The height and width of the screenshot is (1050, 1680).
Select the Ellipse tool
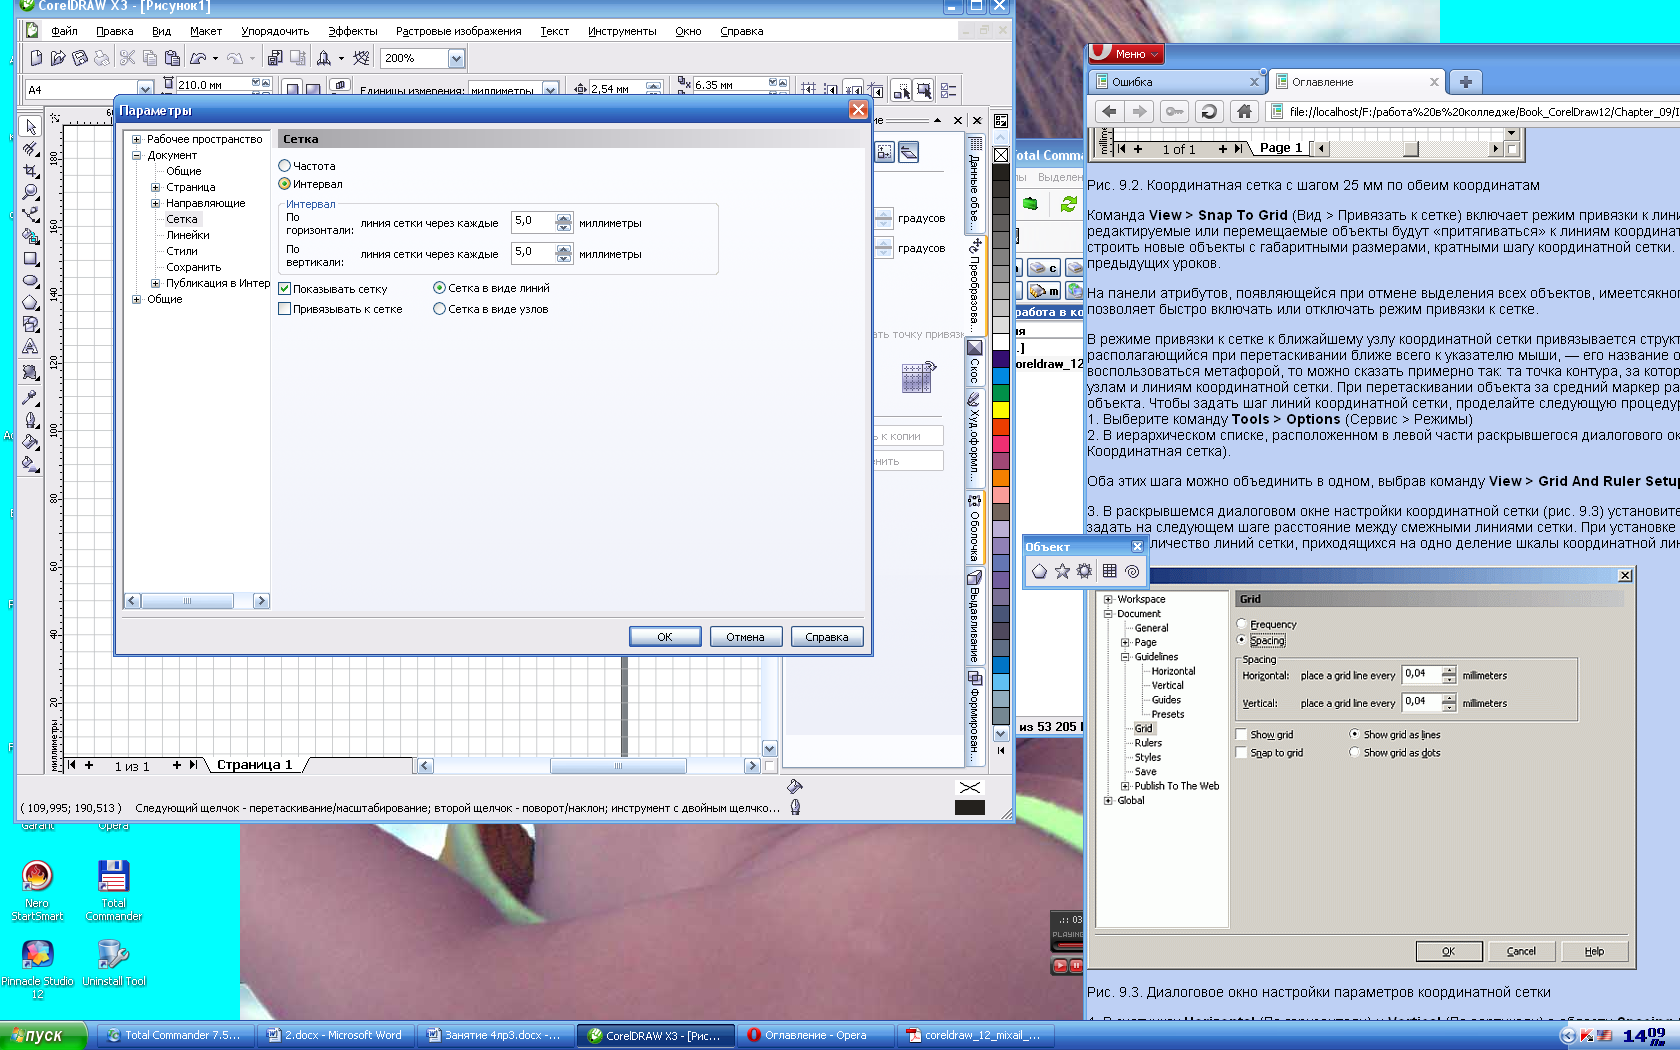point(30,280)
